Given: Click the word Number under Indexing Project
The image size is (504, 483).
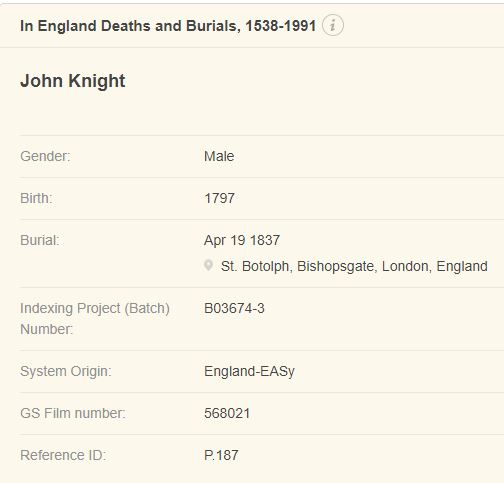Looking at the screenshot, I should pos(46,329).
